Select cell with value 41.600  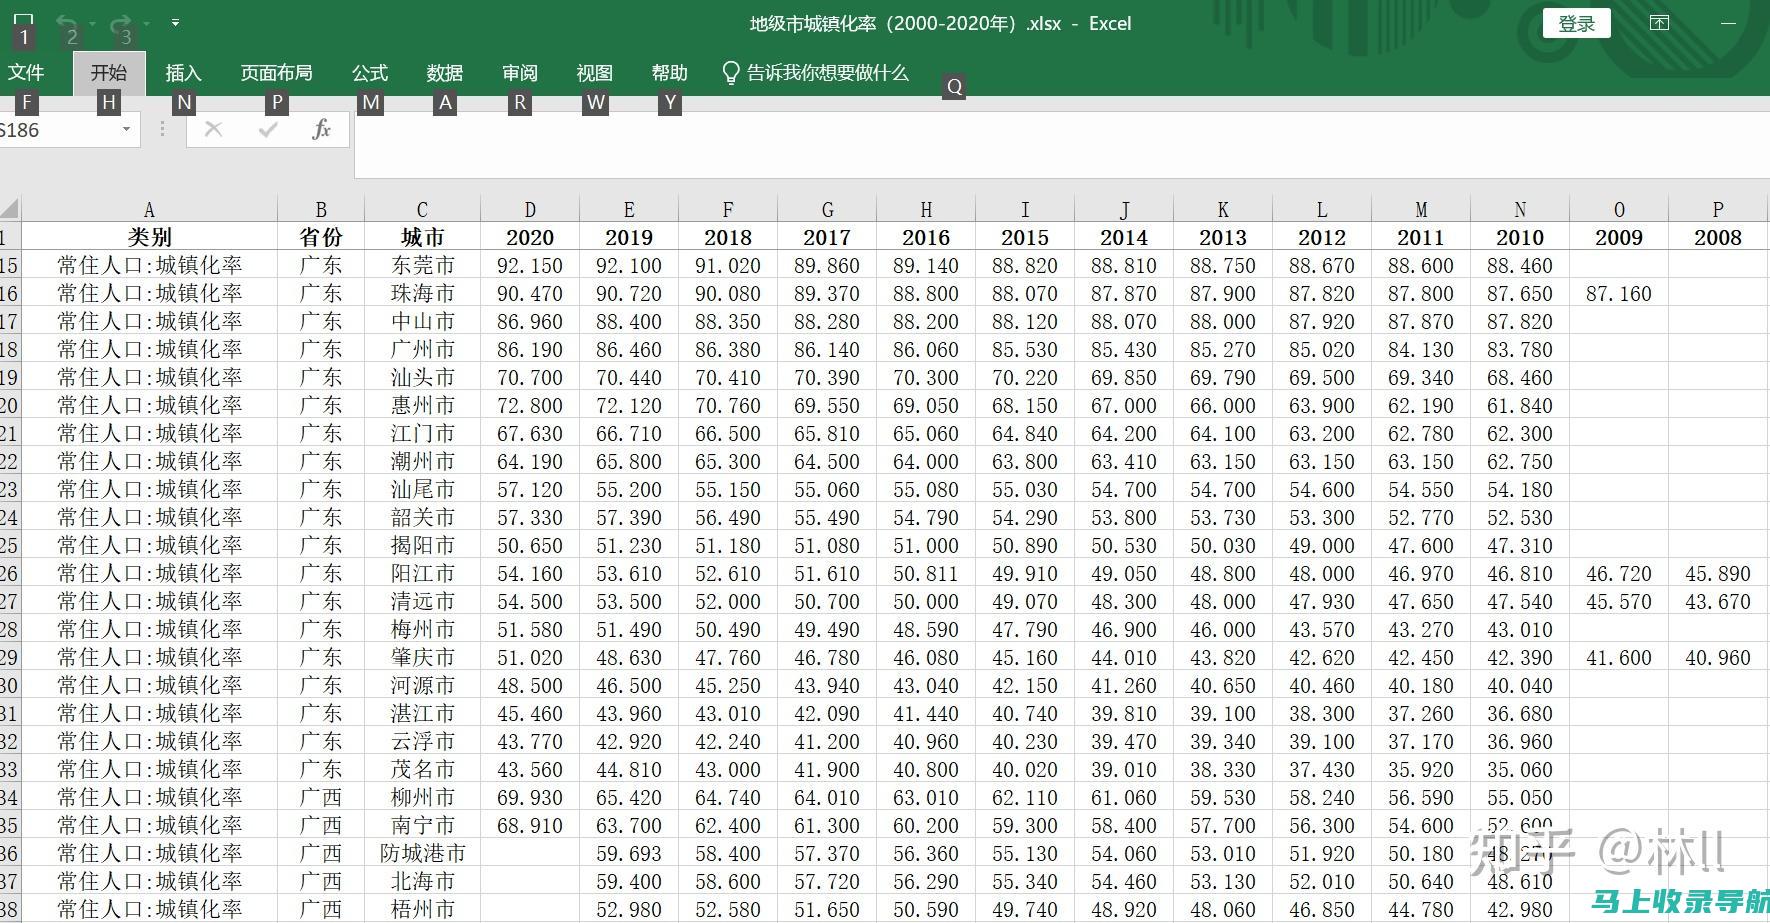tap(1619, 657)
